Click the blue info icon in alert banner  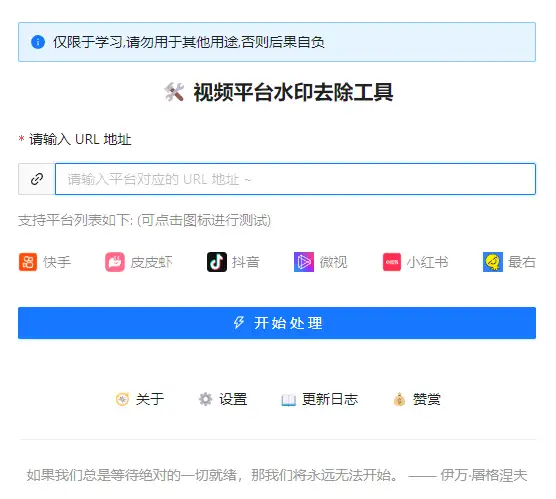click(x=38, y=42)
